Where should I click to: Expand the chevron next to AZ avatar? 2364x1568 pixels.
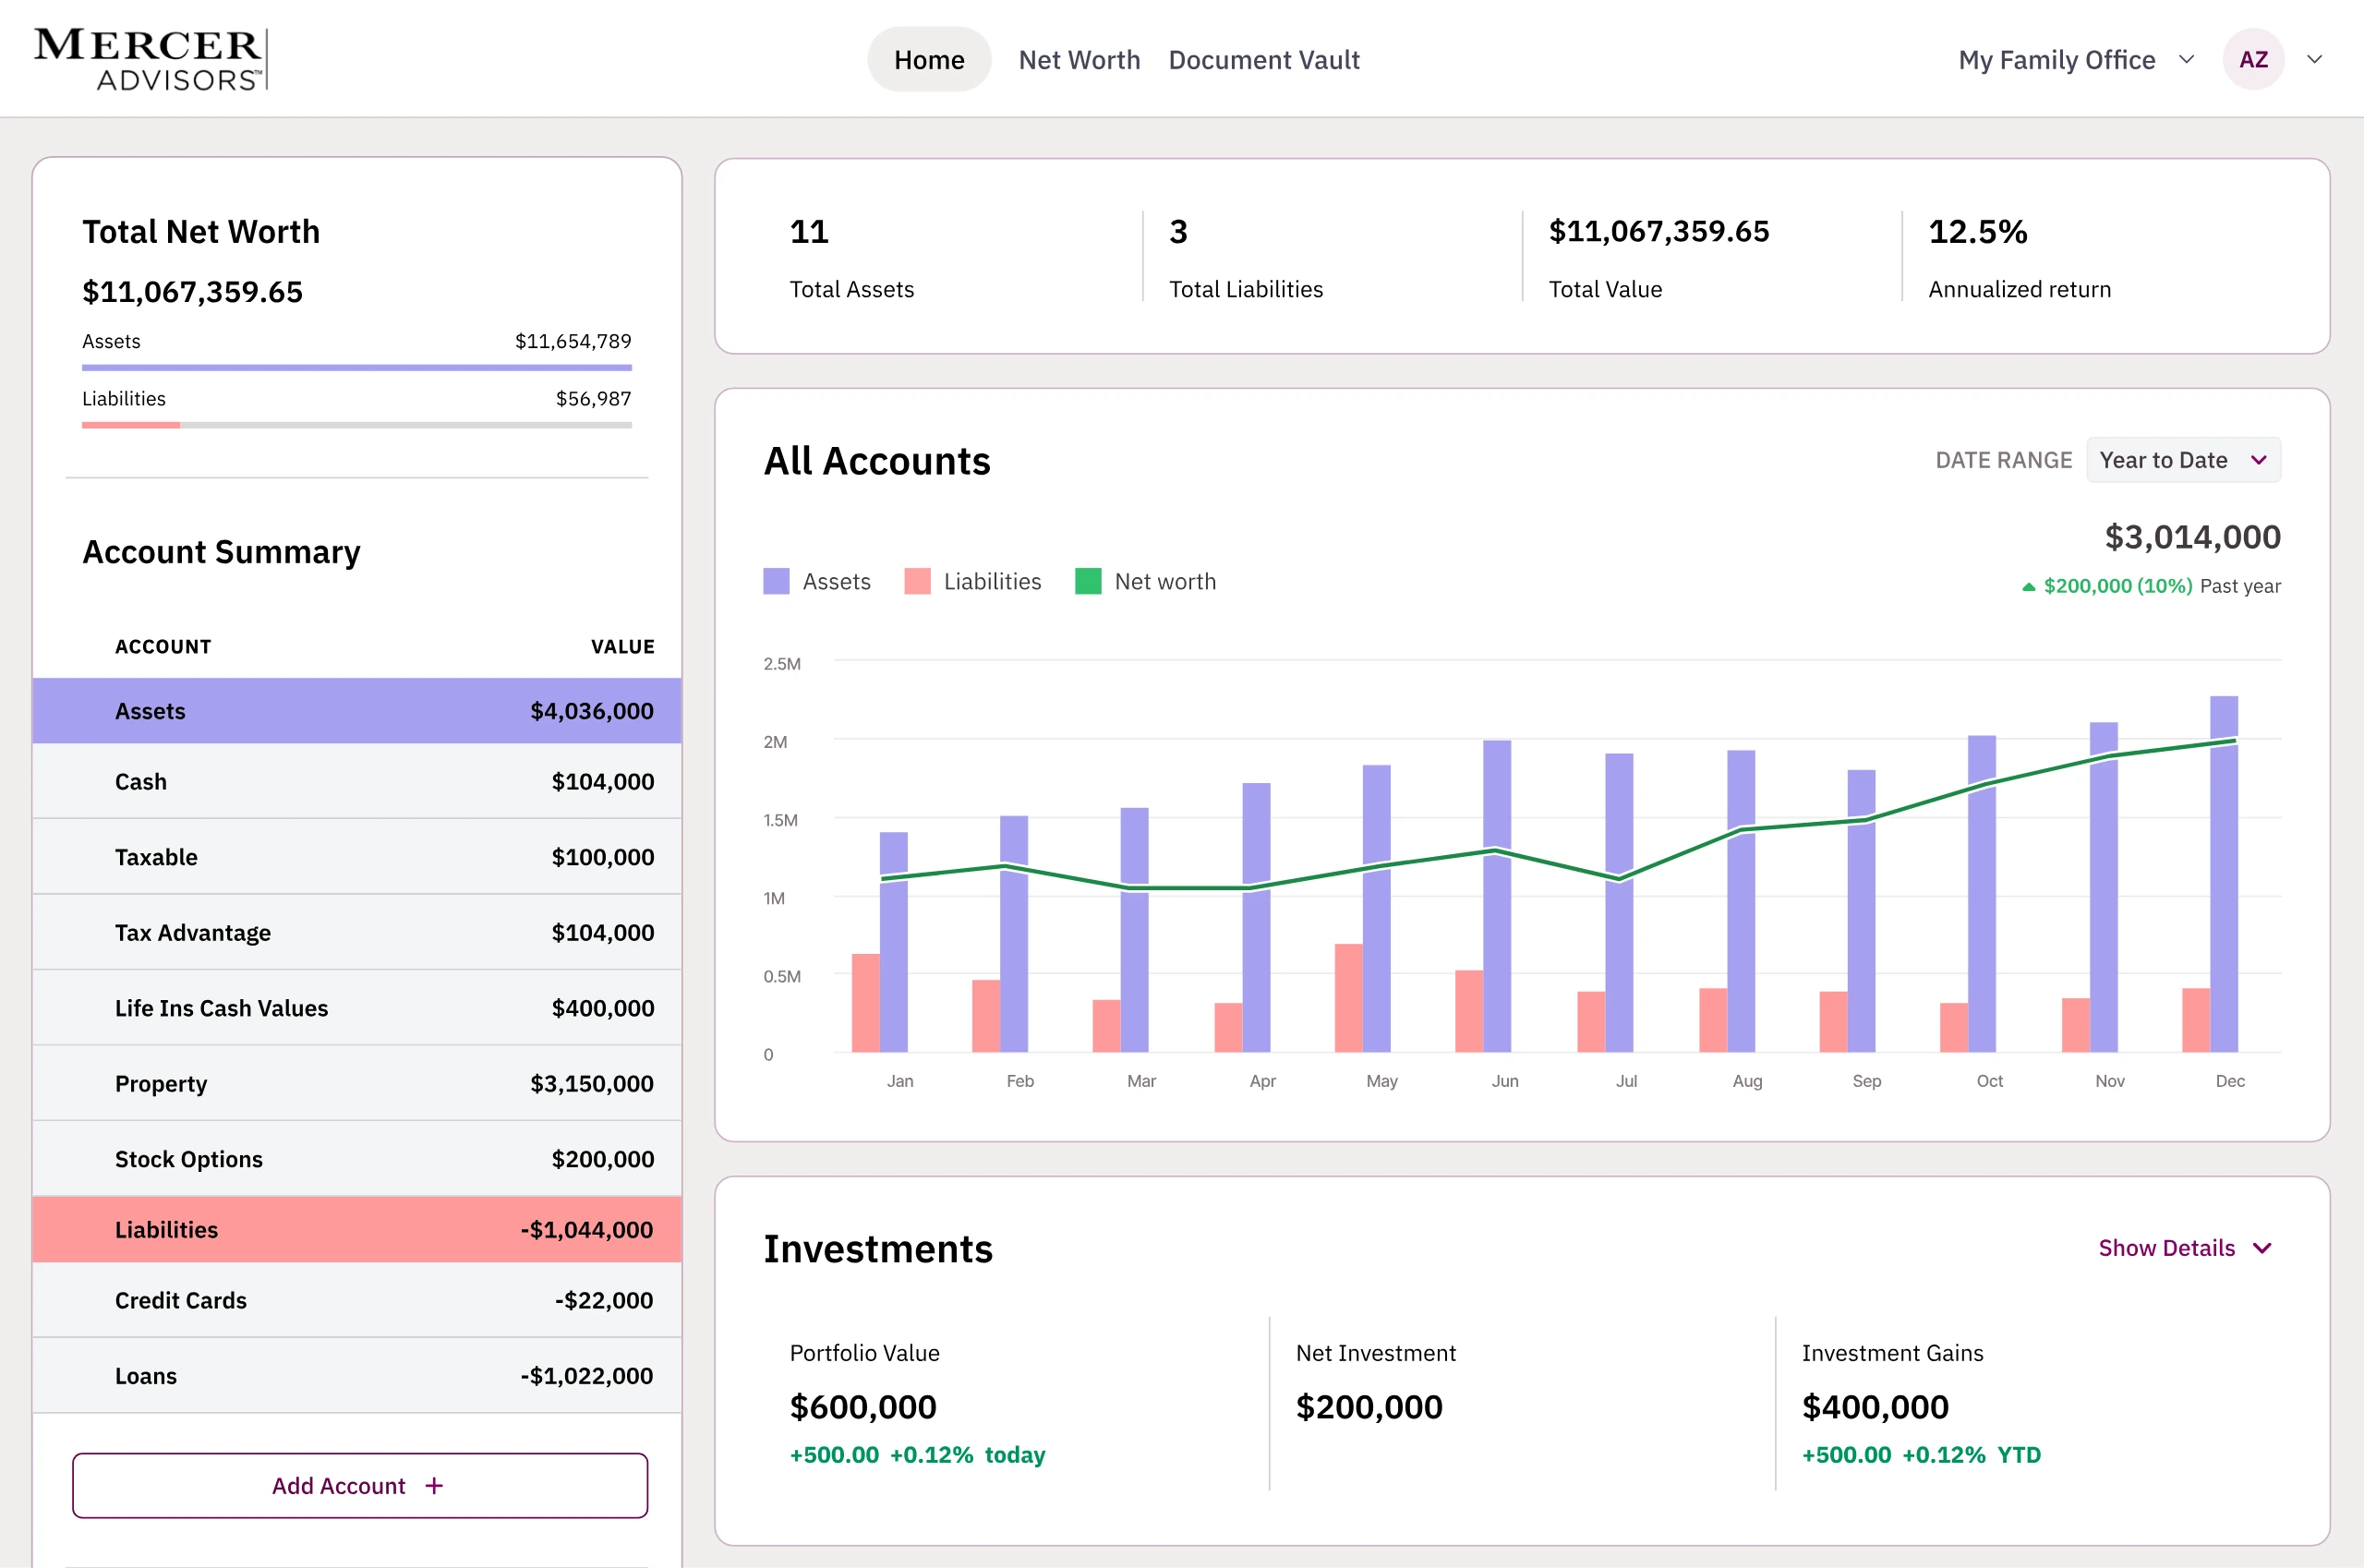(2314, 59)
